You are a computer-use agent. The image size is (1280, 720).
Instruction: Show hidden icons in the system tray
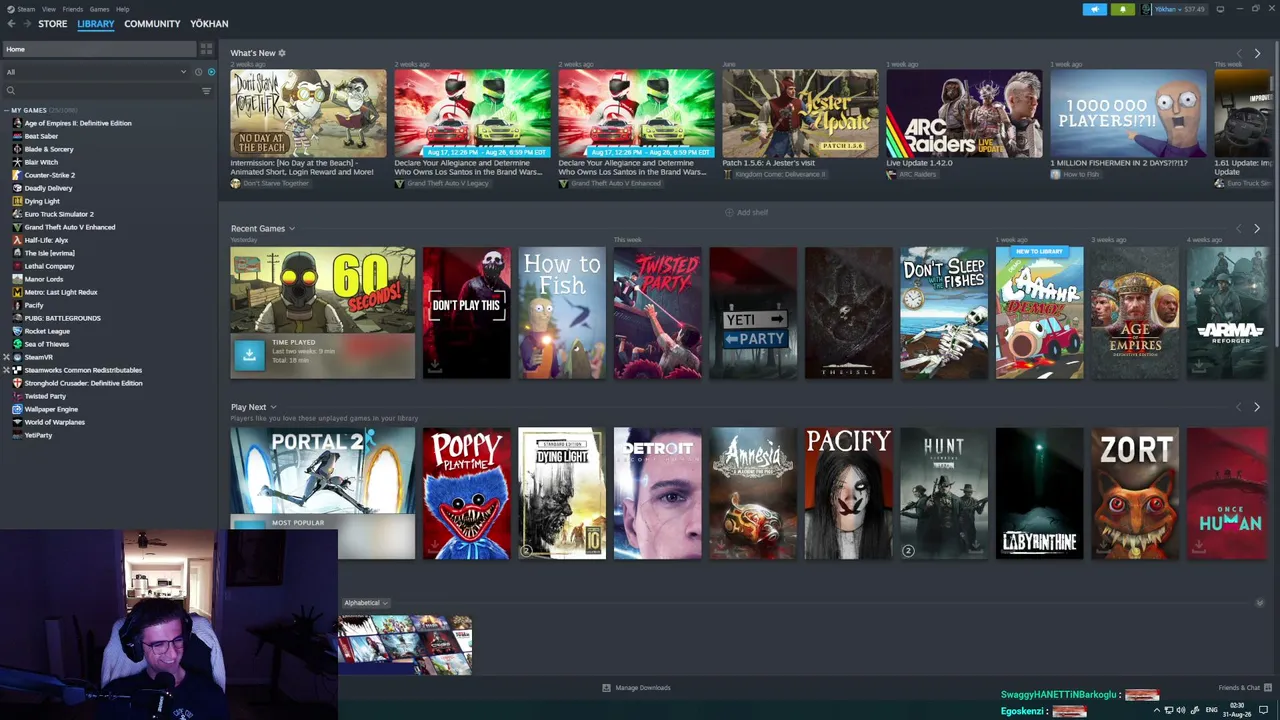pos(1157,710)
